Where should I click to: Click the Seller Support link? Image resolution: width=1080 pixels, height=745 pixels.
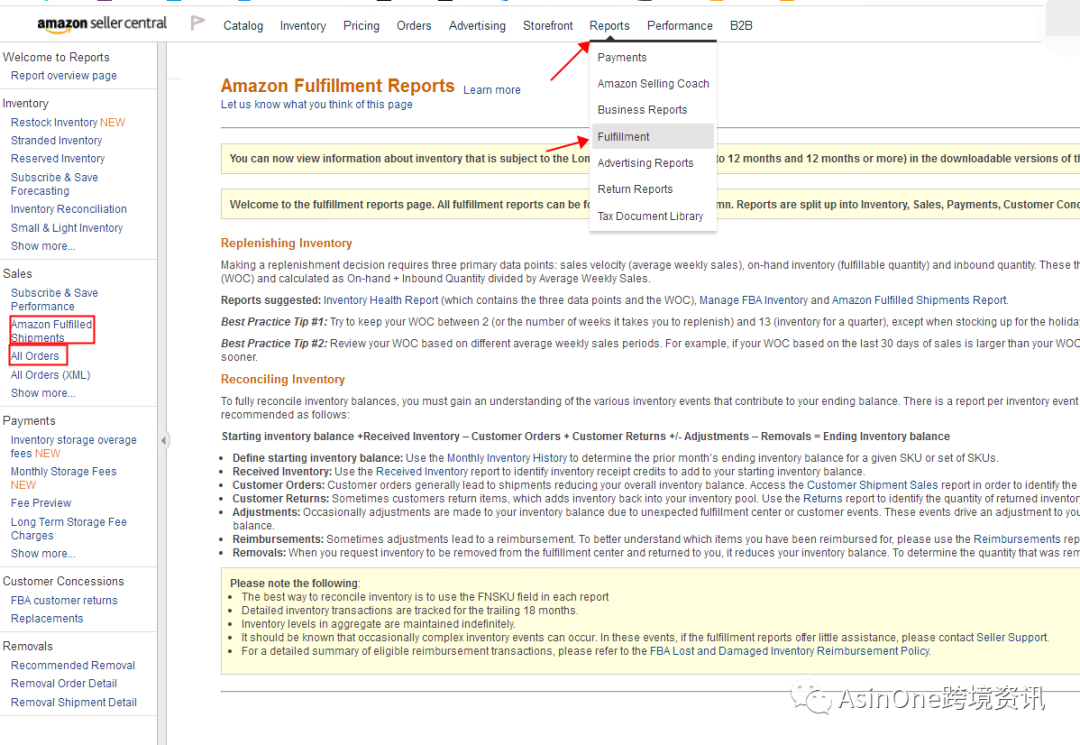click(1012, 638)
